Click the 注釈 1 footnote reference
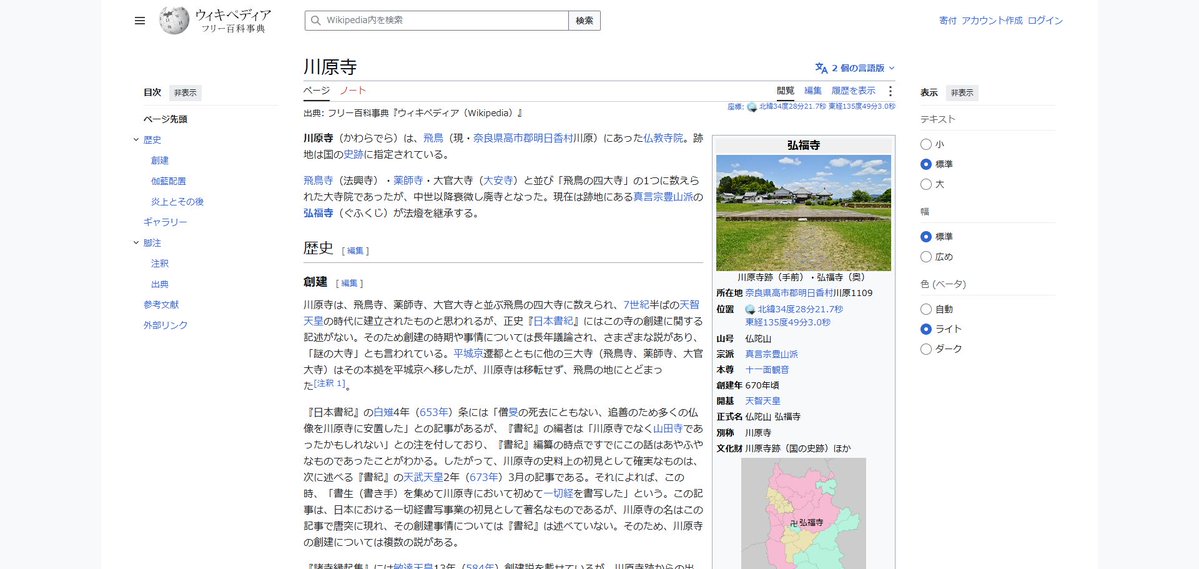Screen dimensions: 1199x569 pos(330,382)
